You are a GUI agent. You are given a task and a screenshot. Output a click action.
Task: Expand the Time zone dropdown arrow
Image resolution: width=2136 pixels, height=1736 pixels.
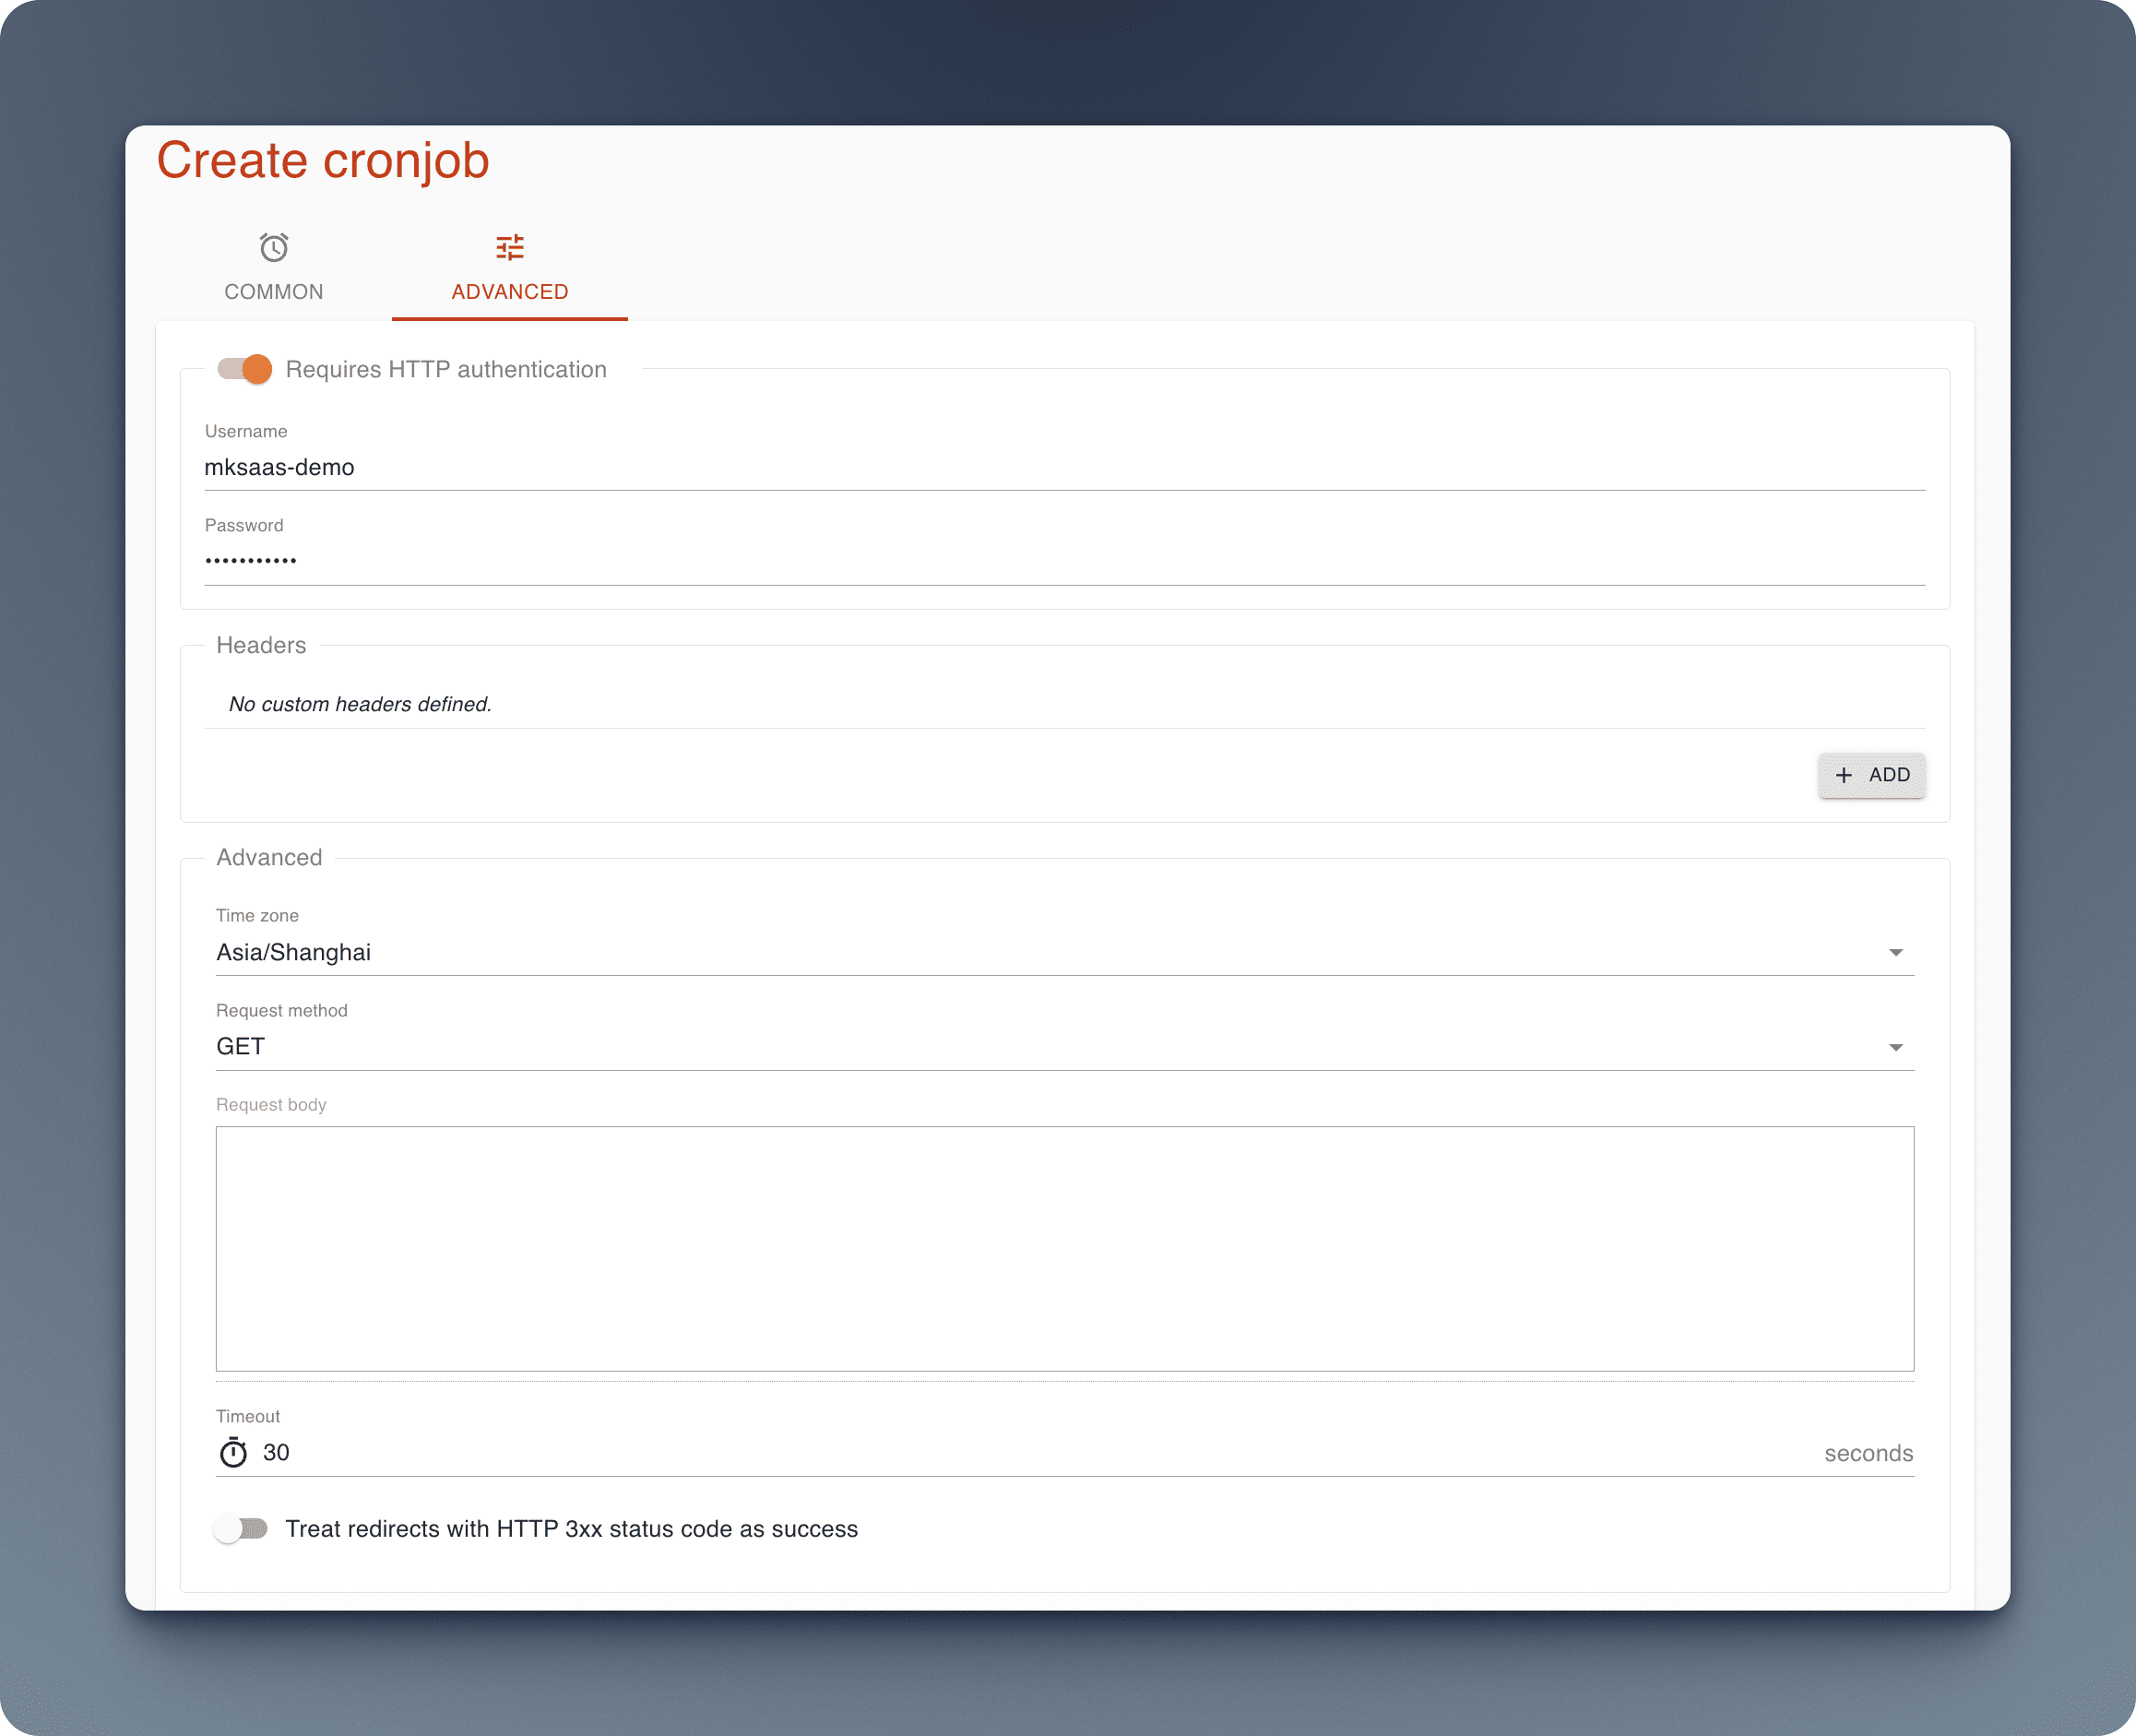tap(1895, 952)
